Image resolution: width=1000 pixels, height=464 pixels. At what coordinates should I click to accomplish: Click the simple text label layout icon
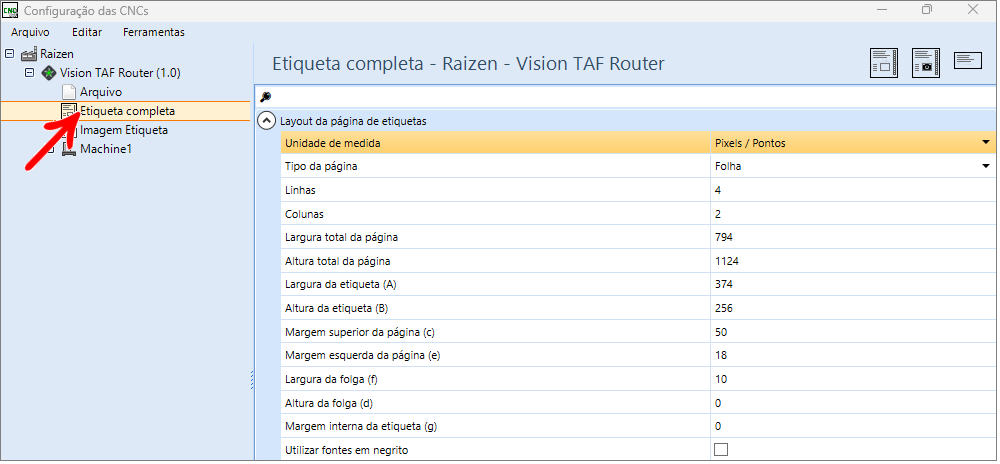pyautogui.click(x=969, y=62)
